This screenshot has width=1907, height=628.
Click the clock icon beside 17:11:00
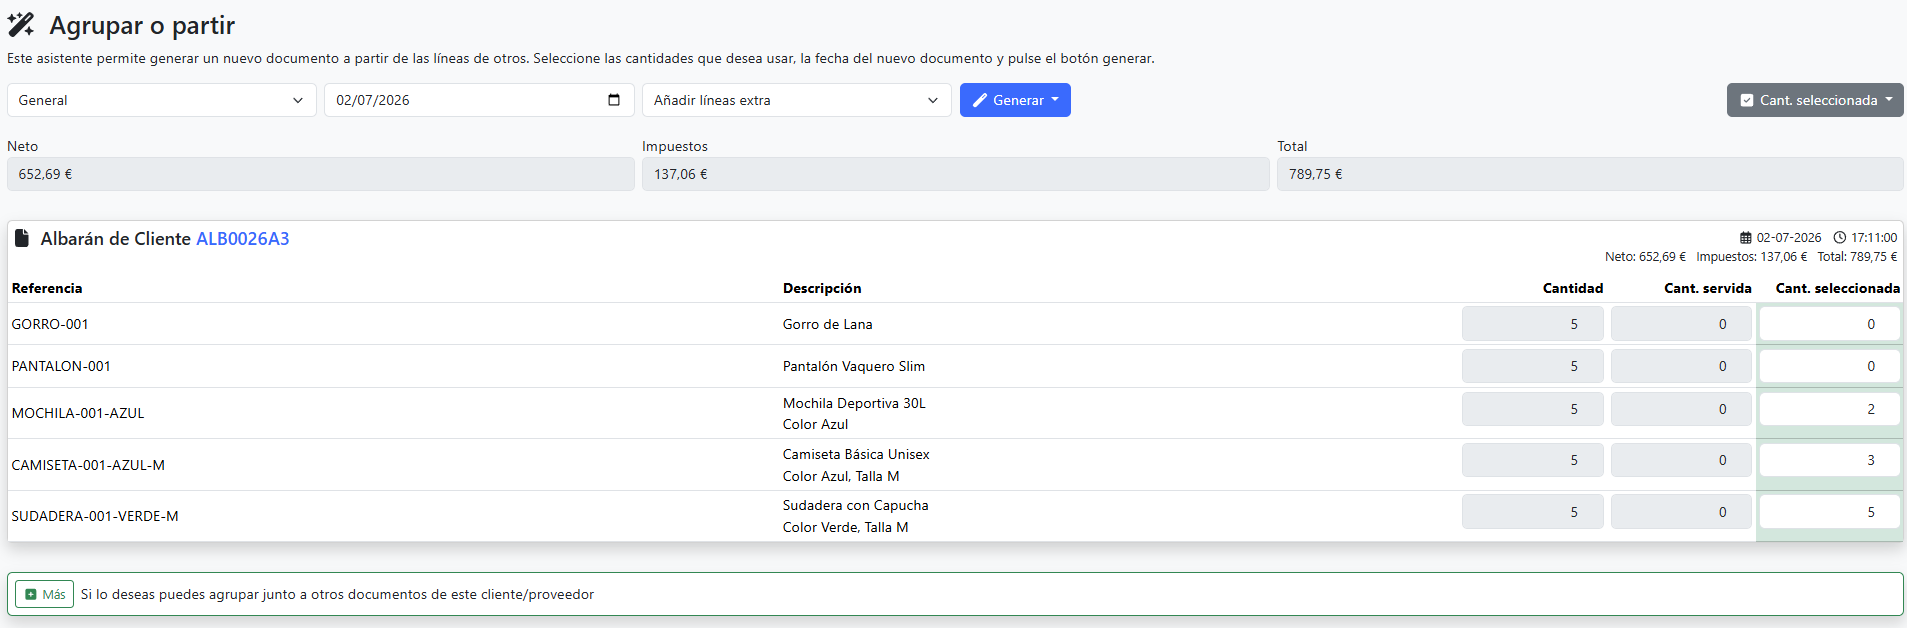tap(1840, 238)
